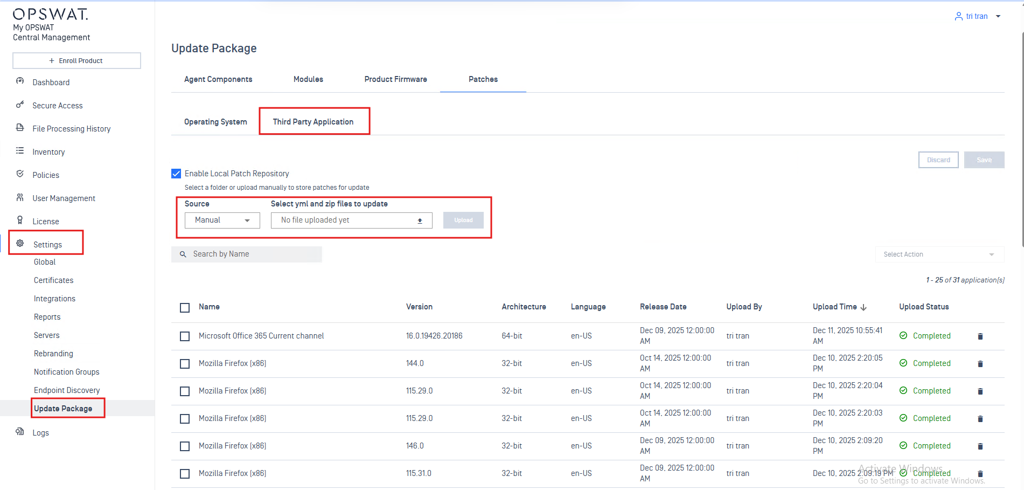
Task: Click the Enroll Product button
Action: (x=76, y=61)
